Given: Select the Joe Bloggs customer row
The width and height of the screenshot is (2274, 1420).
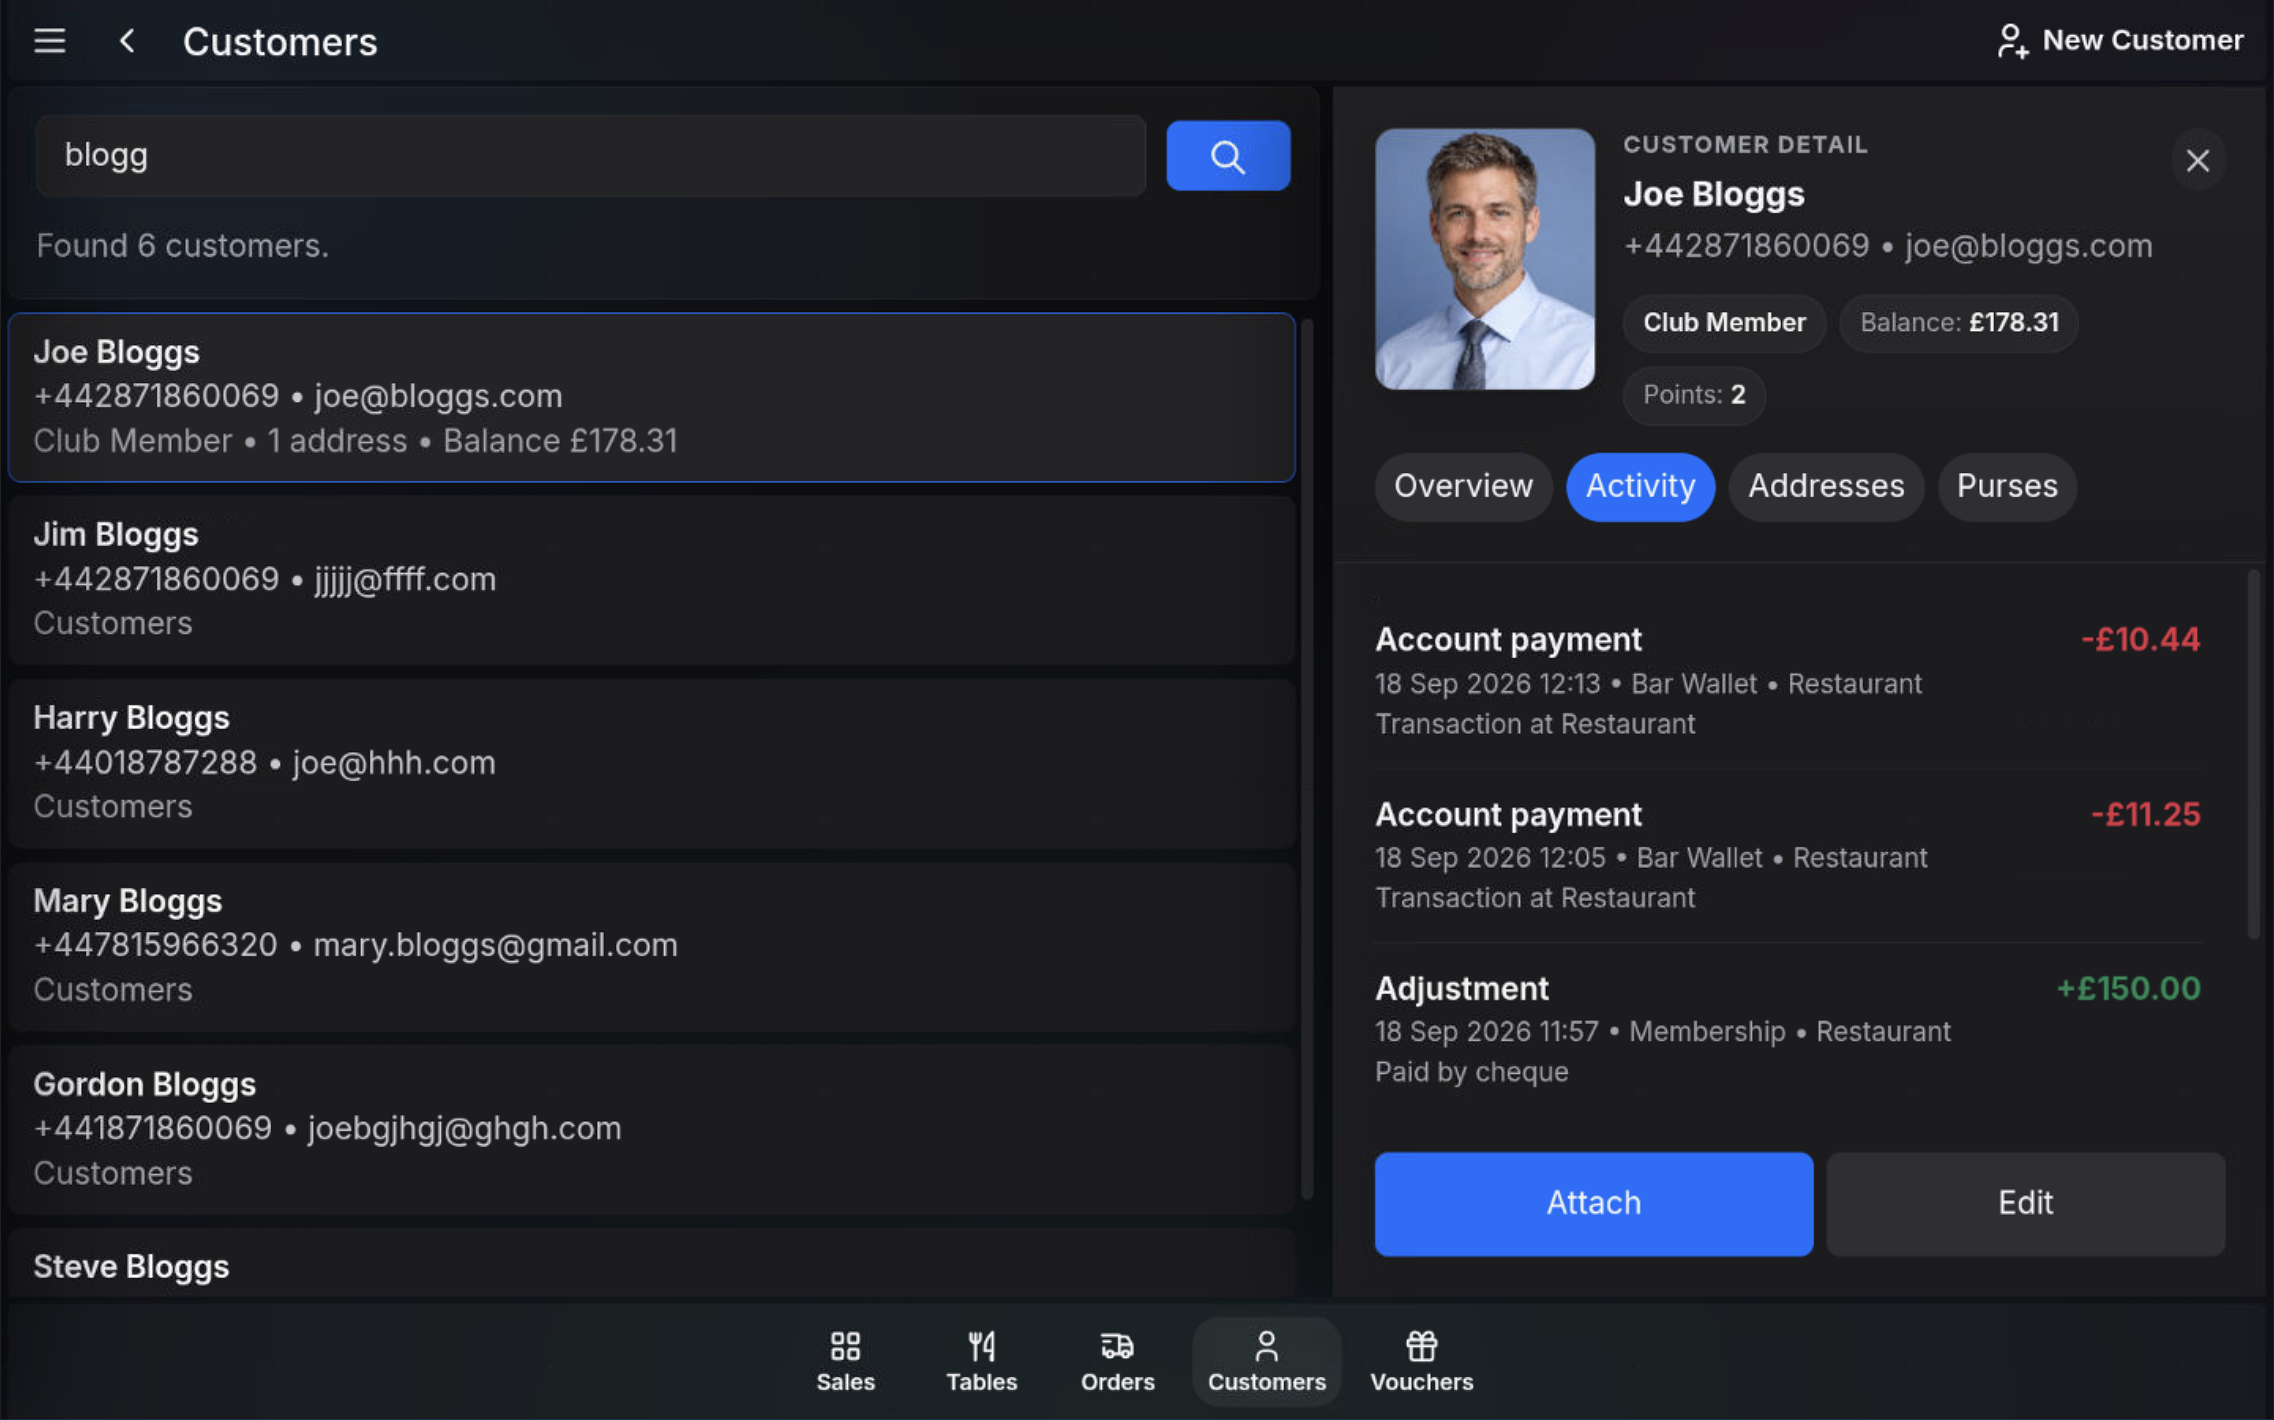Looking at the screenshot, I should (651, 397).
